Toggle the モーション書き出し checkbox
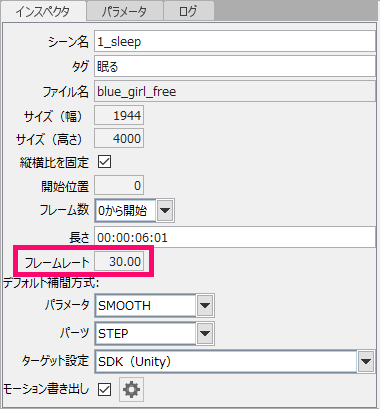This screenshot has width=380, height=409. click(104, 389)
